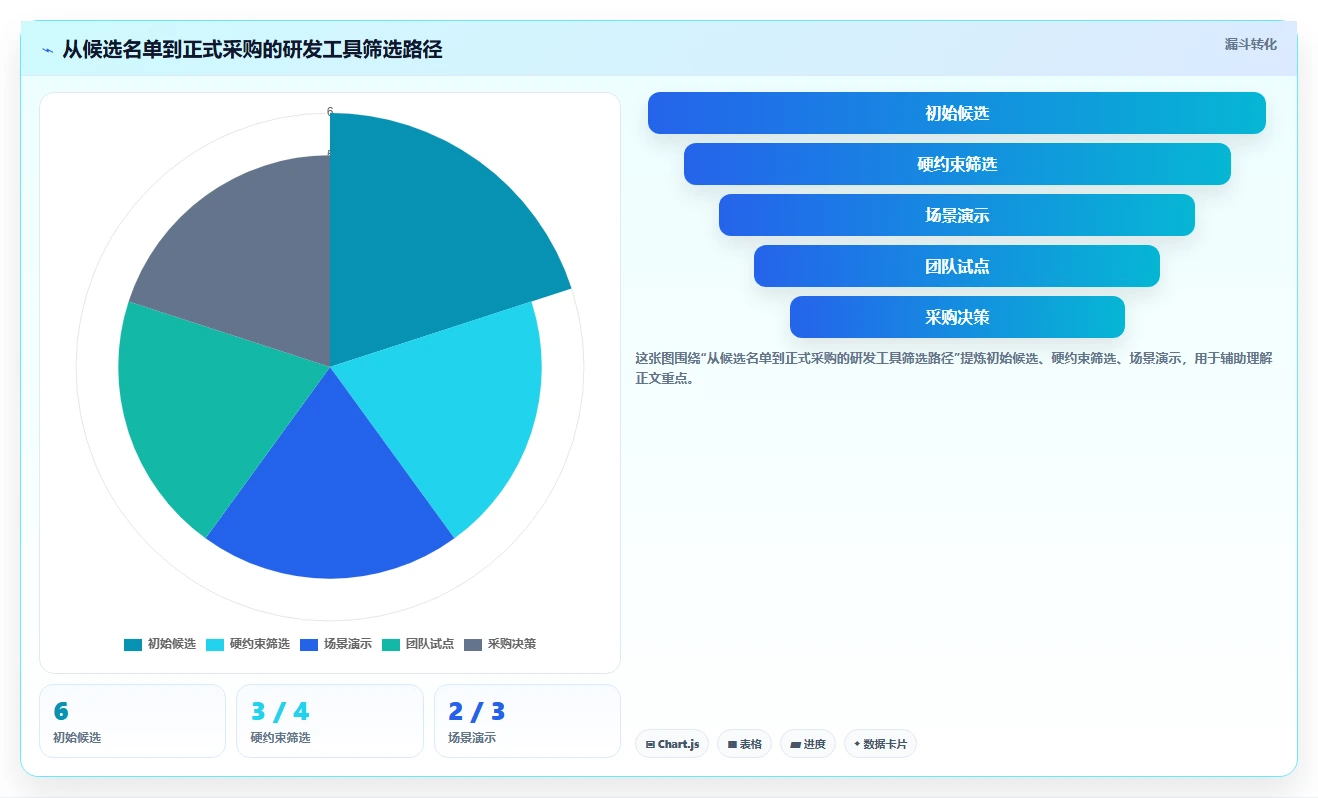Toggle the 硬约束筛选 legend color box
Screen dimensions: 1318x798
pos(215,644)
